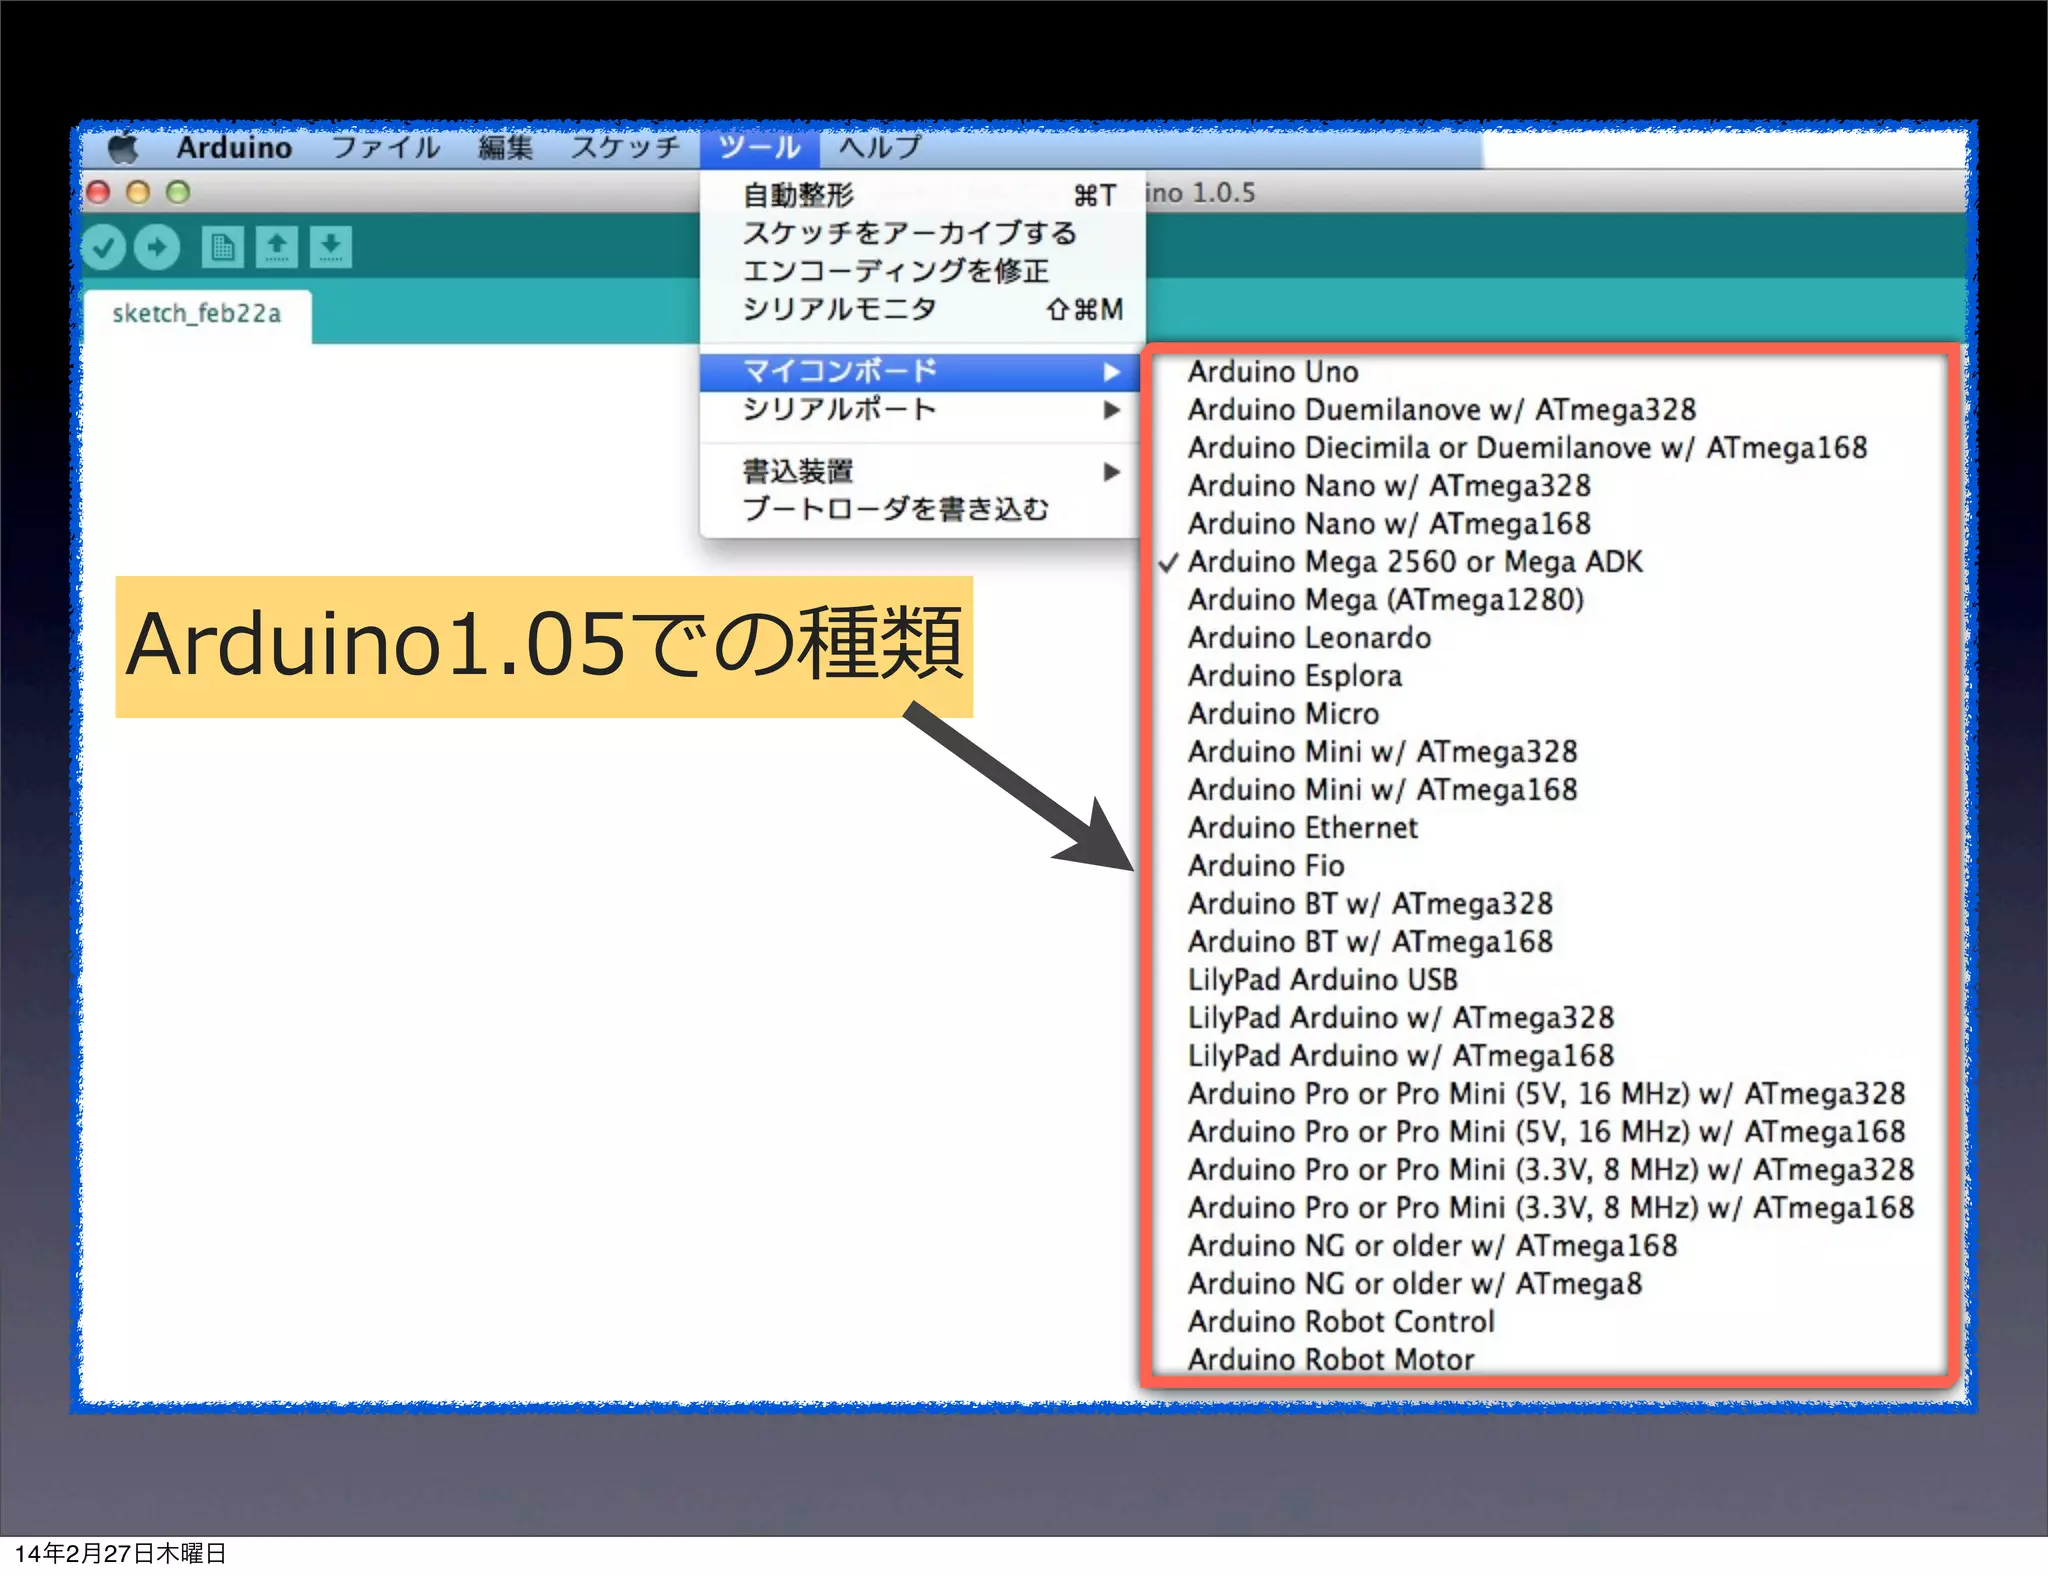
Task: Choose 自動整形 from the menu
Action: coord(921,195)
